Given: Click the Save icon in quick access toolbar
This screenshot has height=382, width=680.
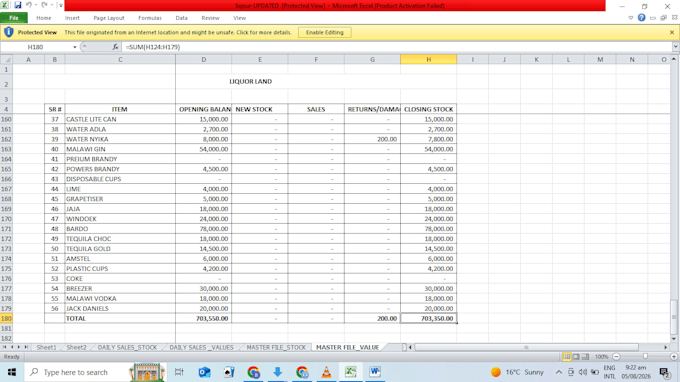Looking at the screenshot, I should point(18,5).
